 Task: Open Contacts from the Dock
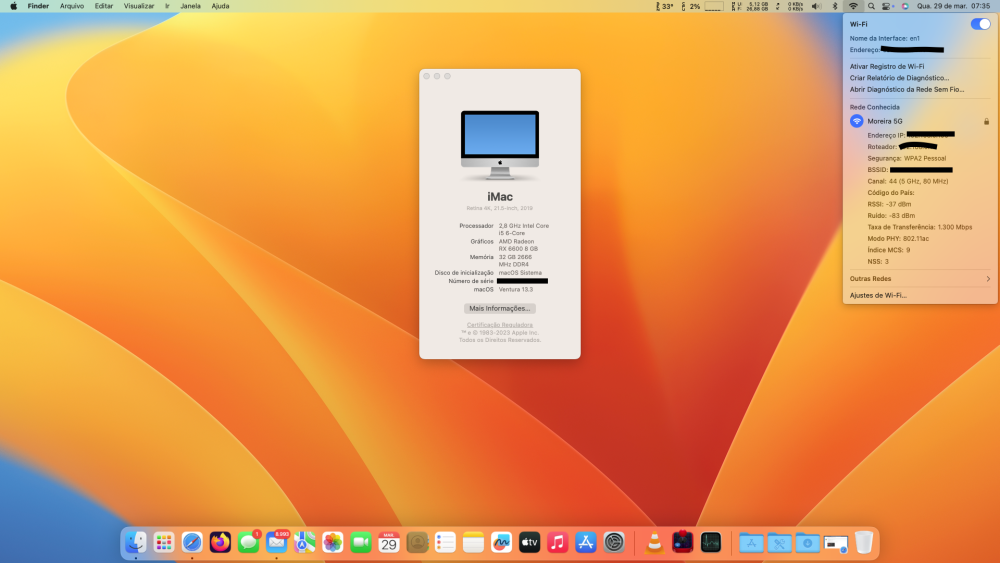[x=417, y=543]
